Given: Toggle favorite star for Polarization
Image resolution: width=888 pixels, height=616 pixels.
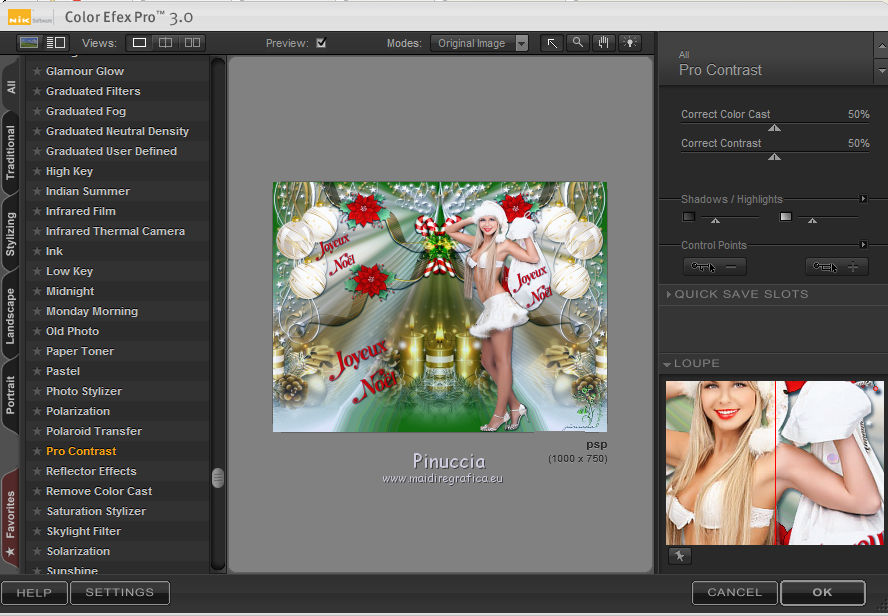Looking at the screenshot, I should (37, 411).
